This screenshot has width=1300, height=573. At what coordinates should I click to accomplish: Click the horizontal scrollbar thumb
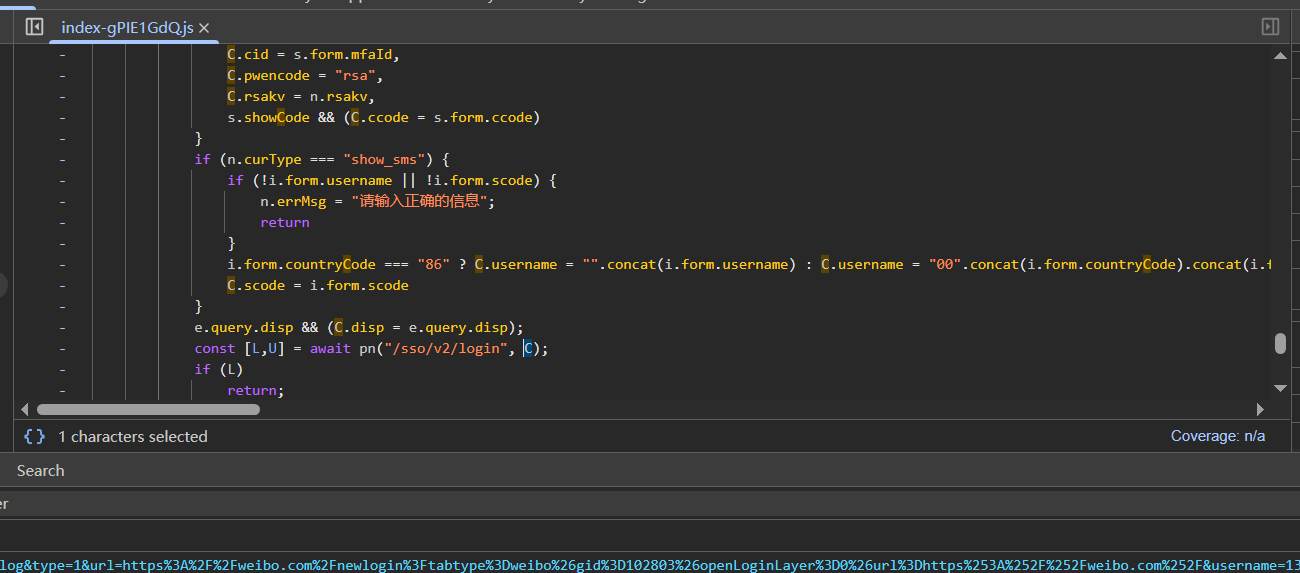click(x=148, y=409)
